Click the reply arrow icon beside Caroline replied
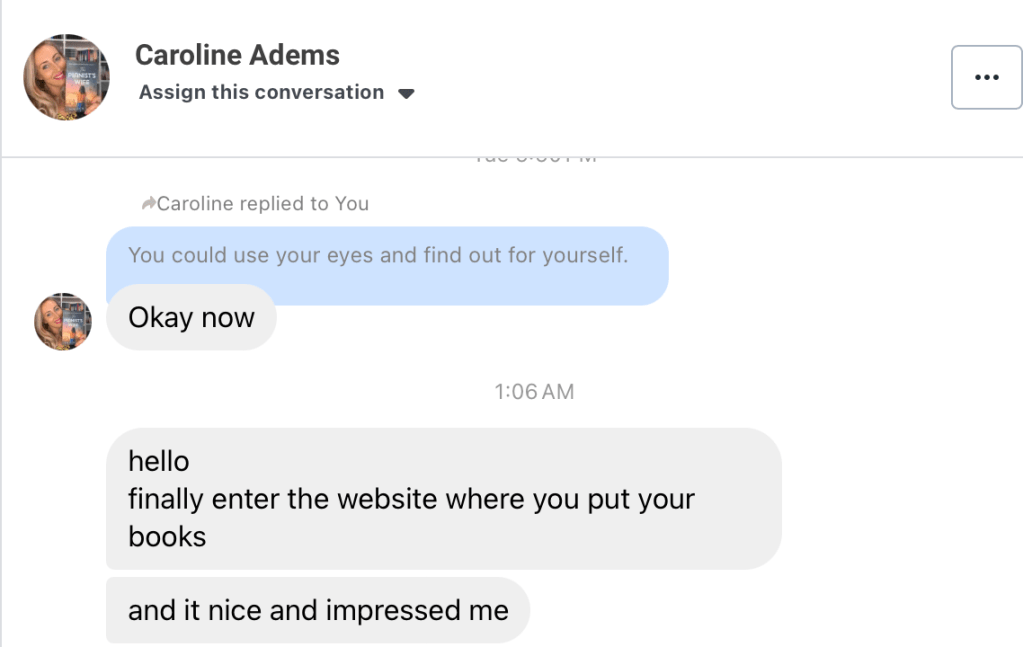 point(148,204)
